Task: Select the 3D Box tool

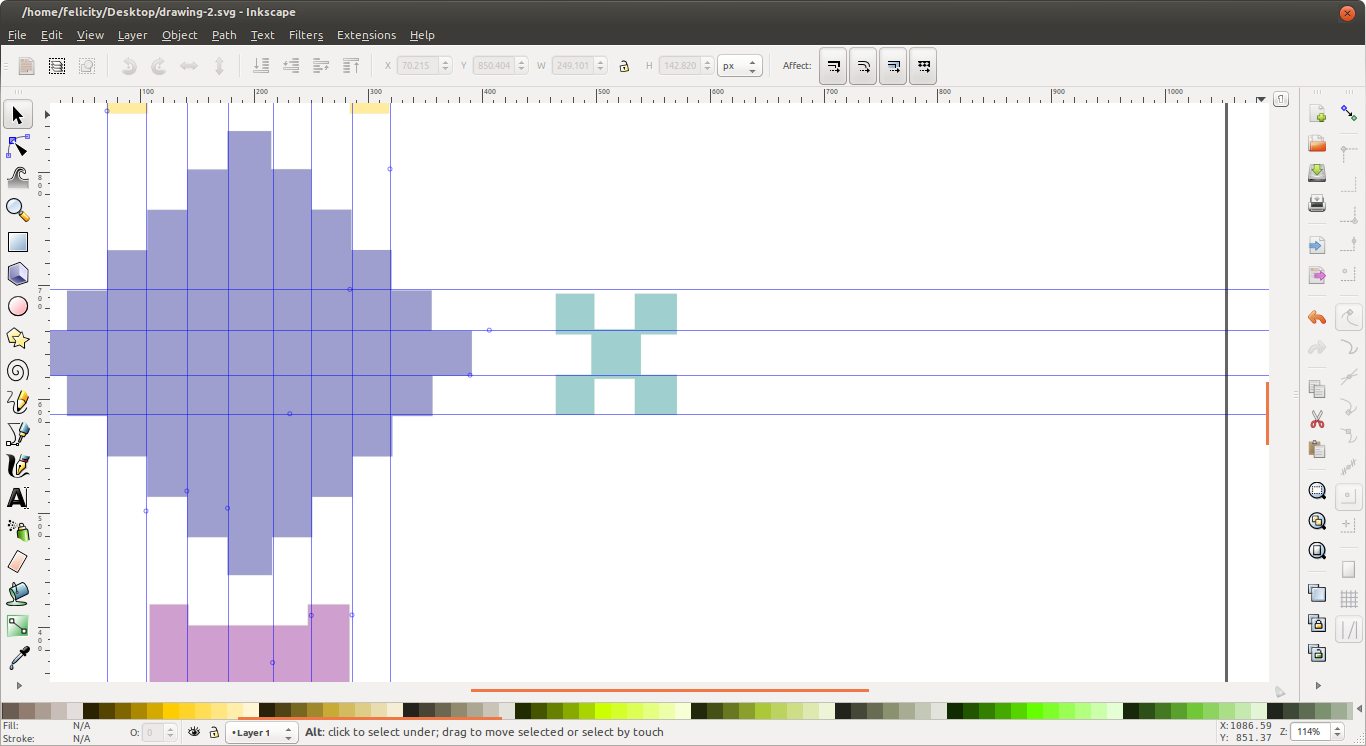Action: tap(18, 274)
